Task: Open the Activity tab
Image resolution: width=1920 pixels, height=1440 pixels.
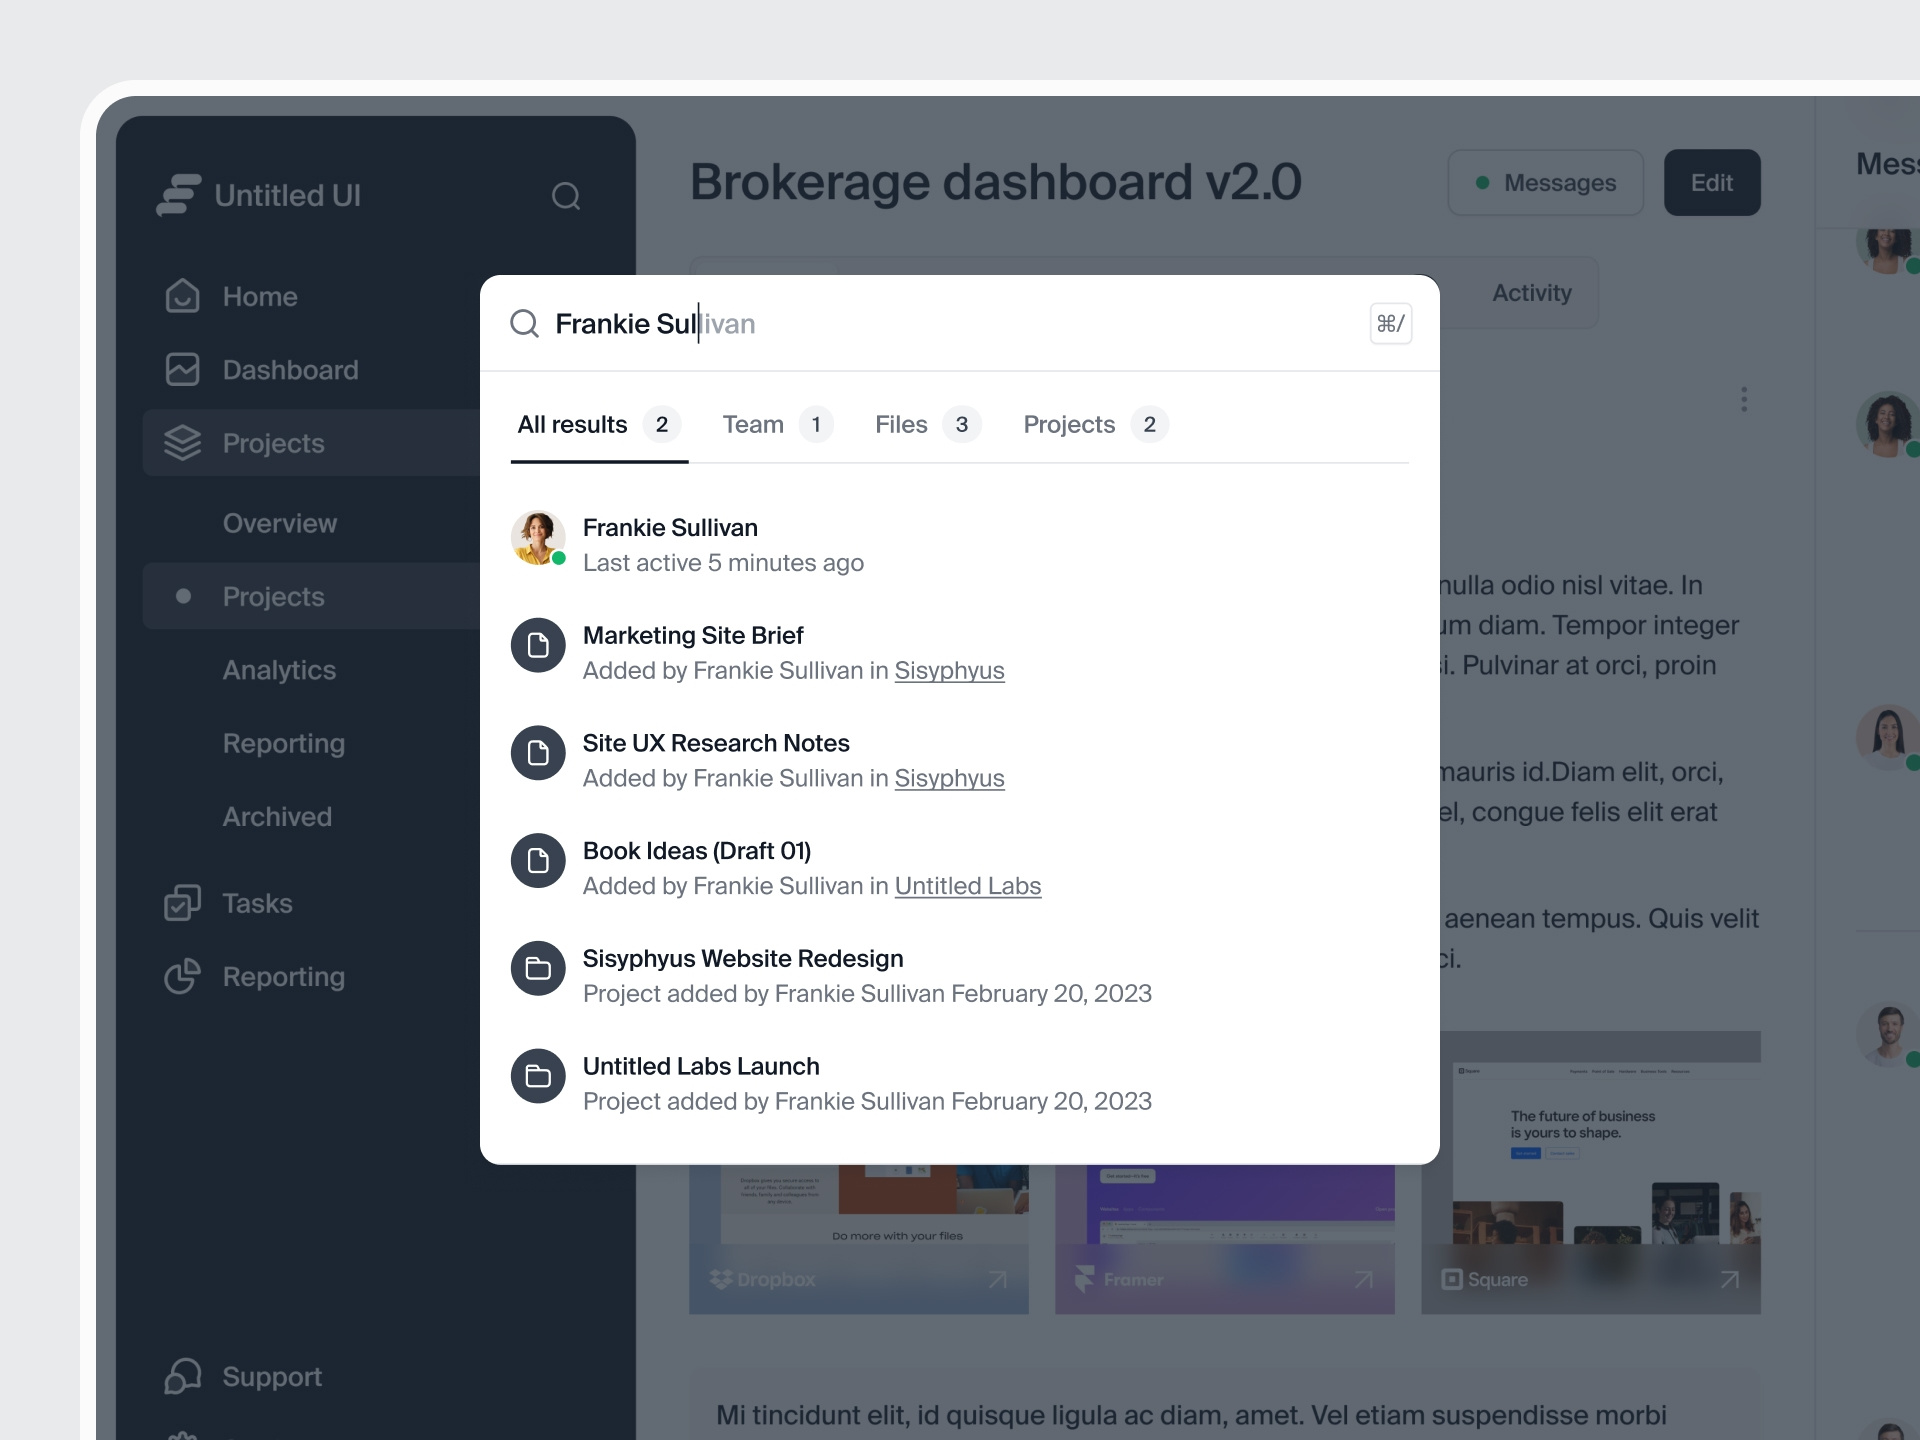Action: 1531,292
